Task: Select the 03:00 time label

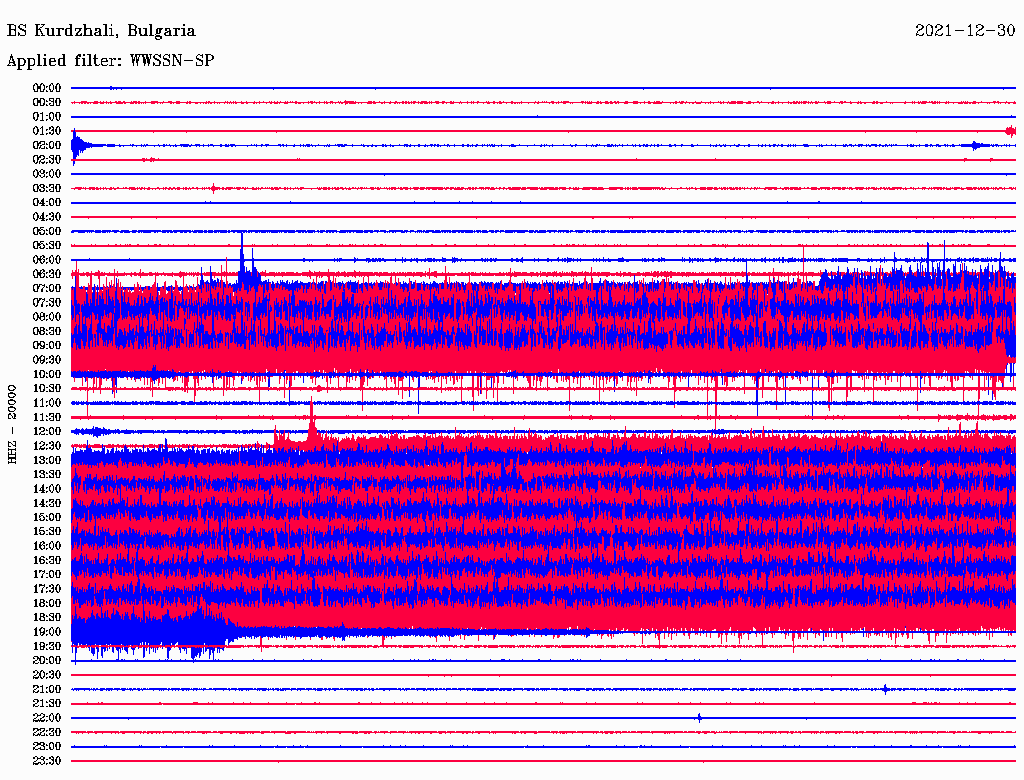Action: pyautogui.click(x=47, y=174)
